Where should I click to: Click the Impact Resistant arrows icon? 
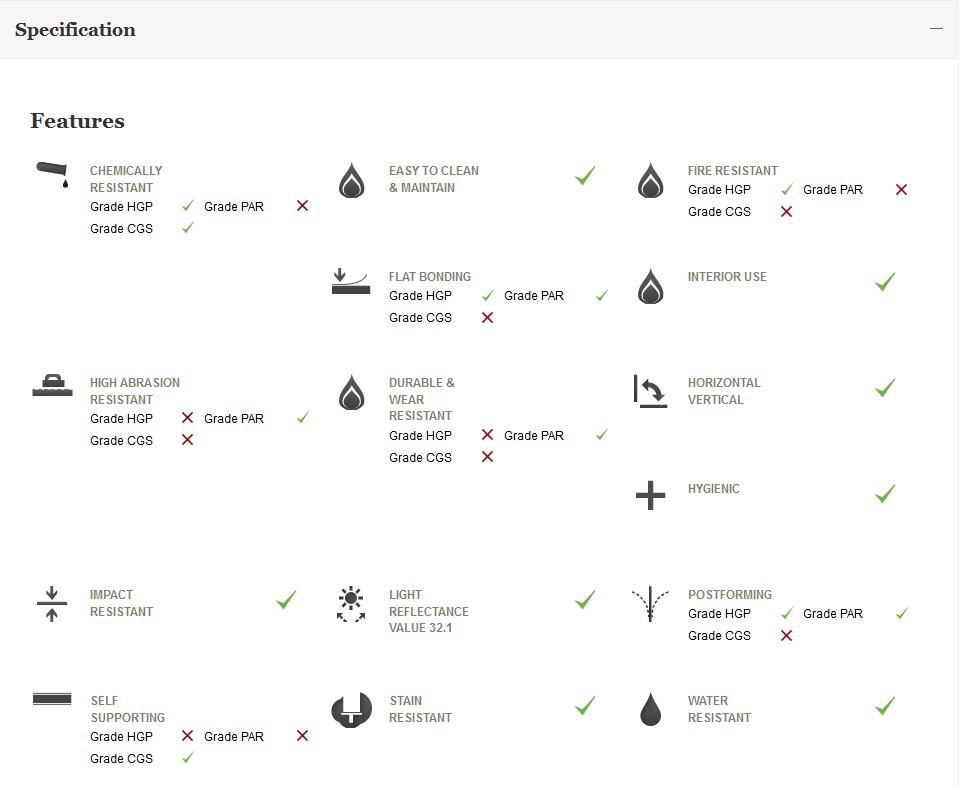(x=52, y=604)
